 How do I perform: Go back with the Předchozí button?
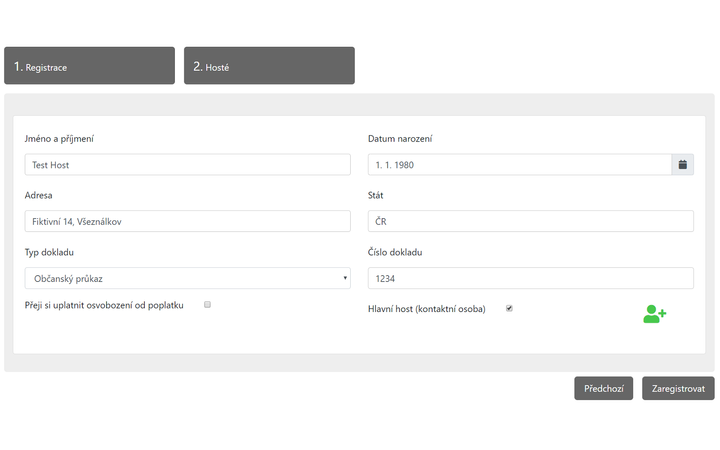pos(603,388)
